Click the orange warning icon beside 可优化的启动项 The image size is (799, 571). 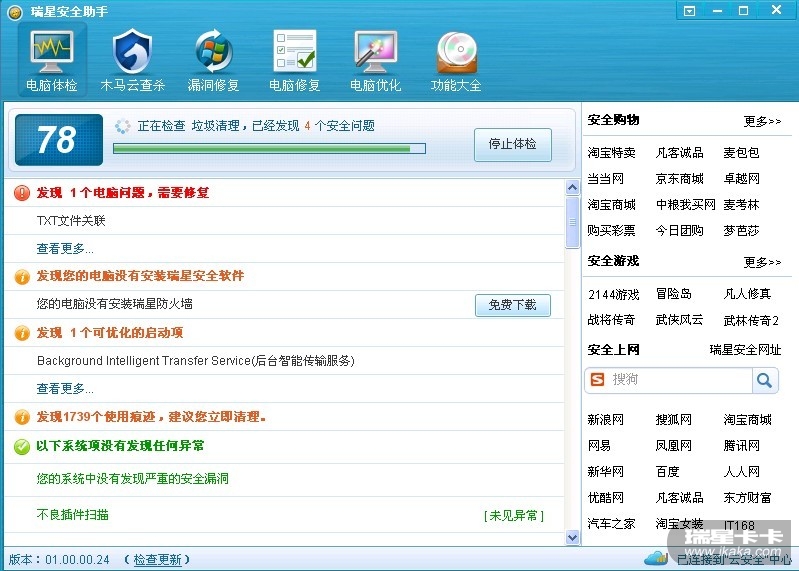pyautogui.click(x=22, y=333)
